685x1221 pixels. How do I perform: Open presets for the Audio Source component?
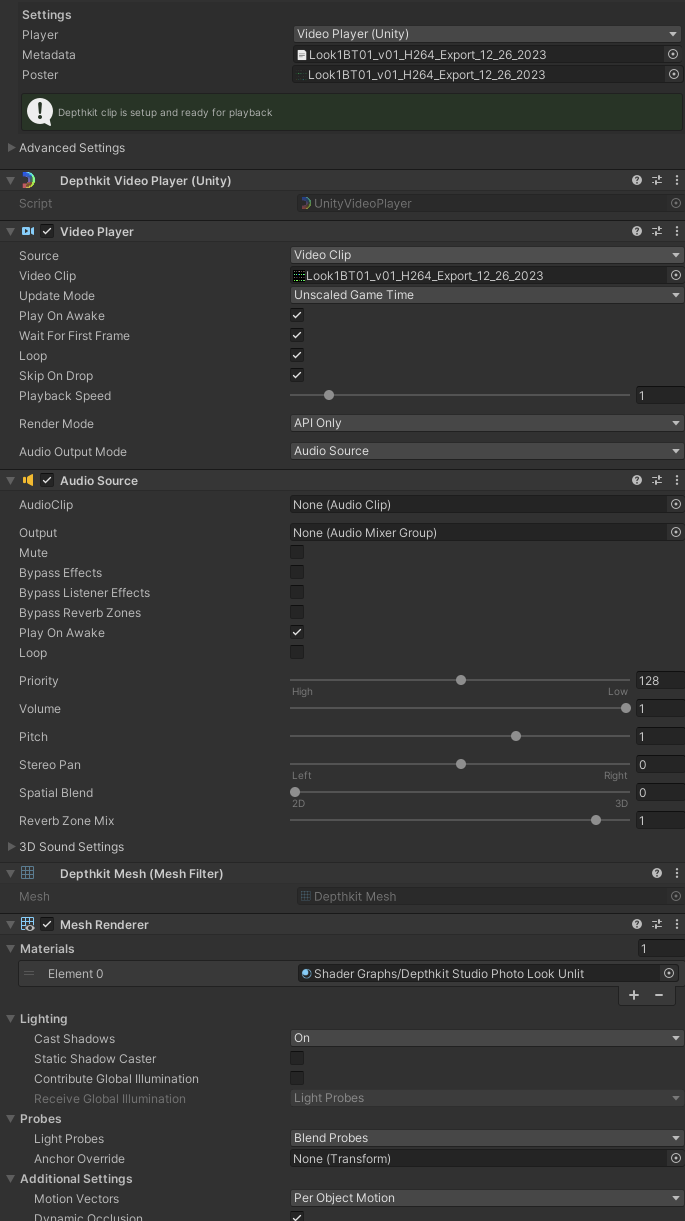(x=657, y=480)
